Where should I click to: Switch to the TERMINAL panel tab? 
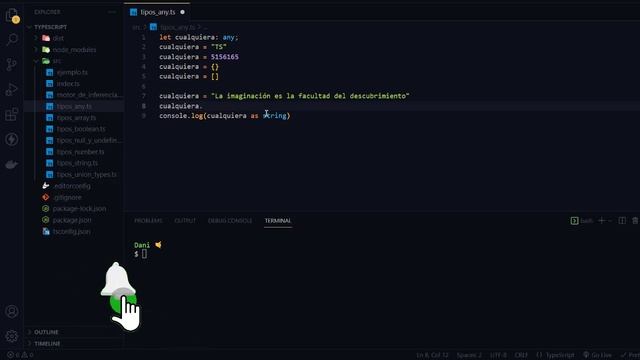pos(278,220)
